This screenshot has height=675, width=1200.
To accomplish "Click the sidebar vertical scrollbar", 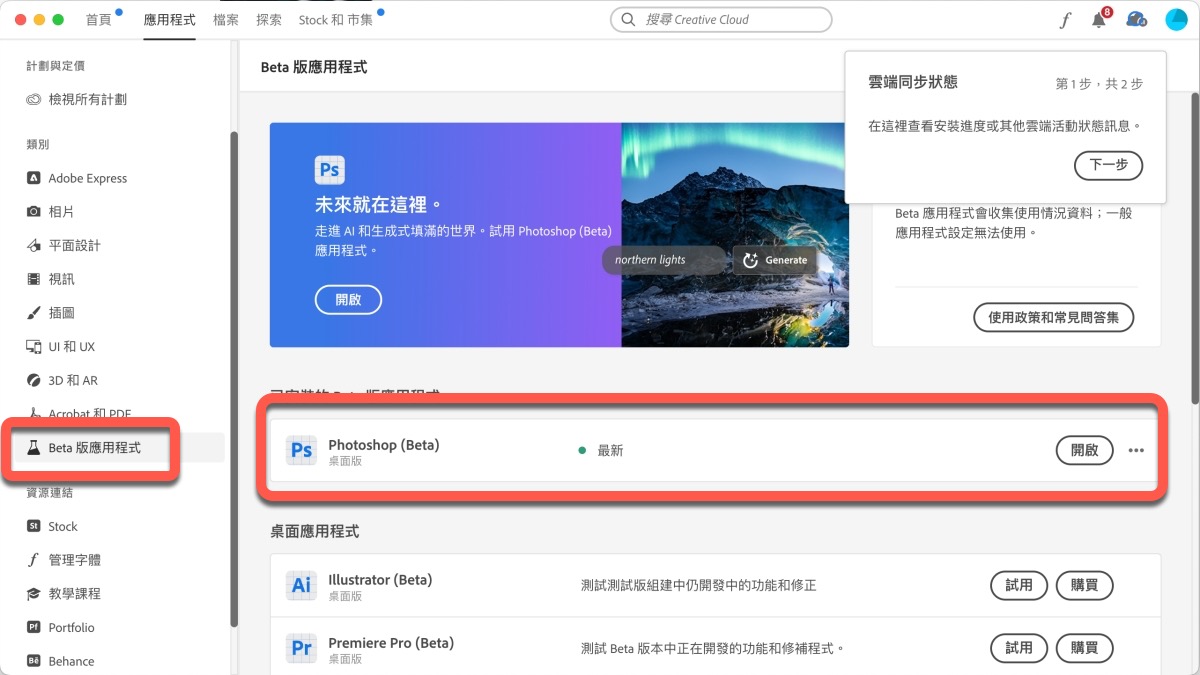I will tap(234, 379).
